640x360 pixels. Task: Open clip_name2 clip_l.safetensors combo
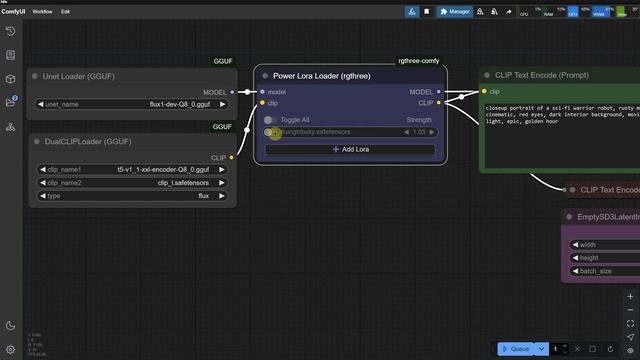(132, 183)
